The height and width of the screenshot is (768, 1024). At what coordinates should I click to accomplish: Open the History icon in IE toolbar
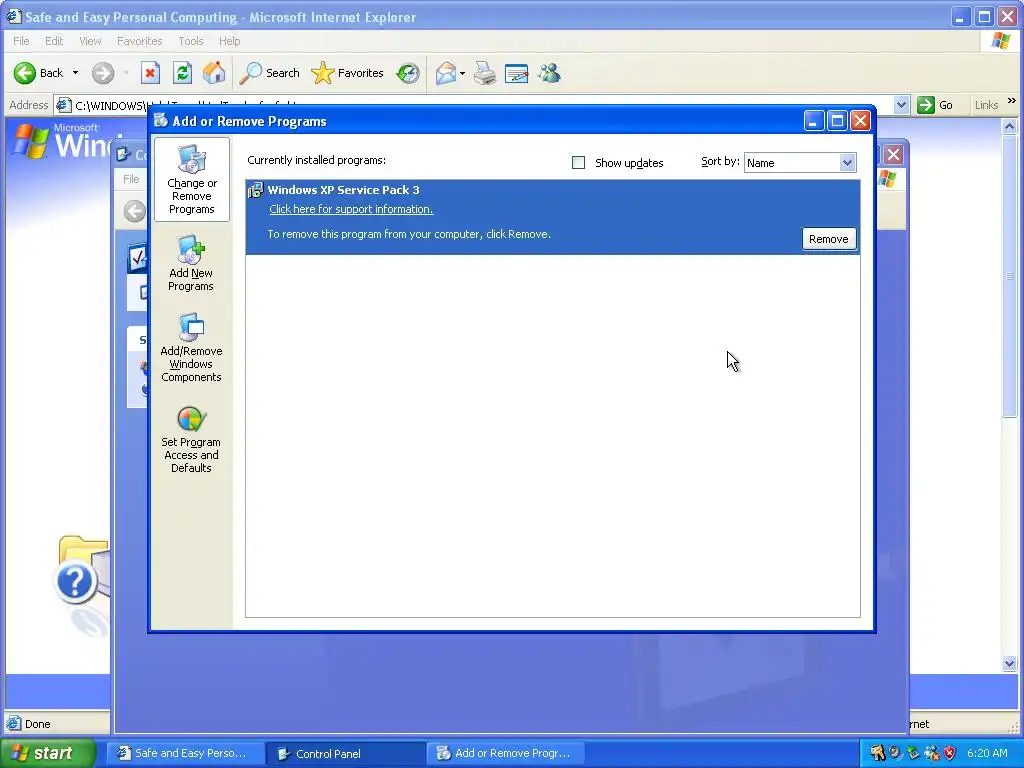click(408, 73)
